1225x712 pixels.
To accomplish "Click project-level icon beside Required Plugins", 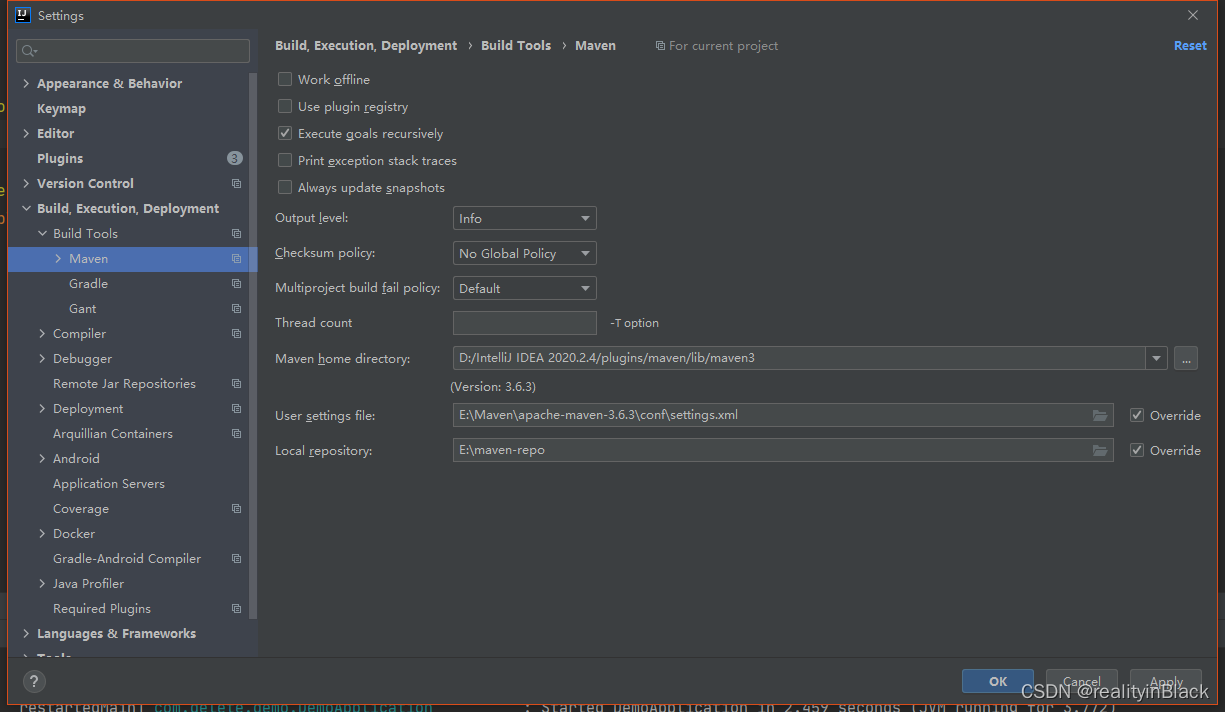I will pyautogui.click(x=236, y=609).
